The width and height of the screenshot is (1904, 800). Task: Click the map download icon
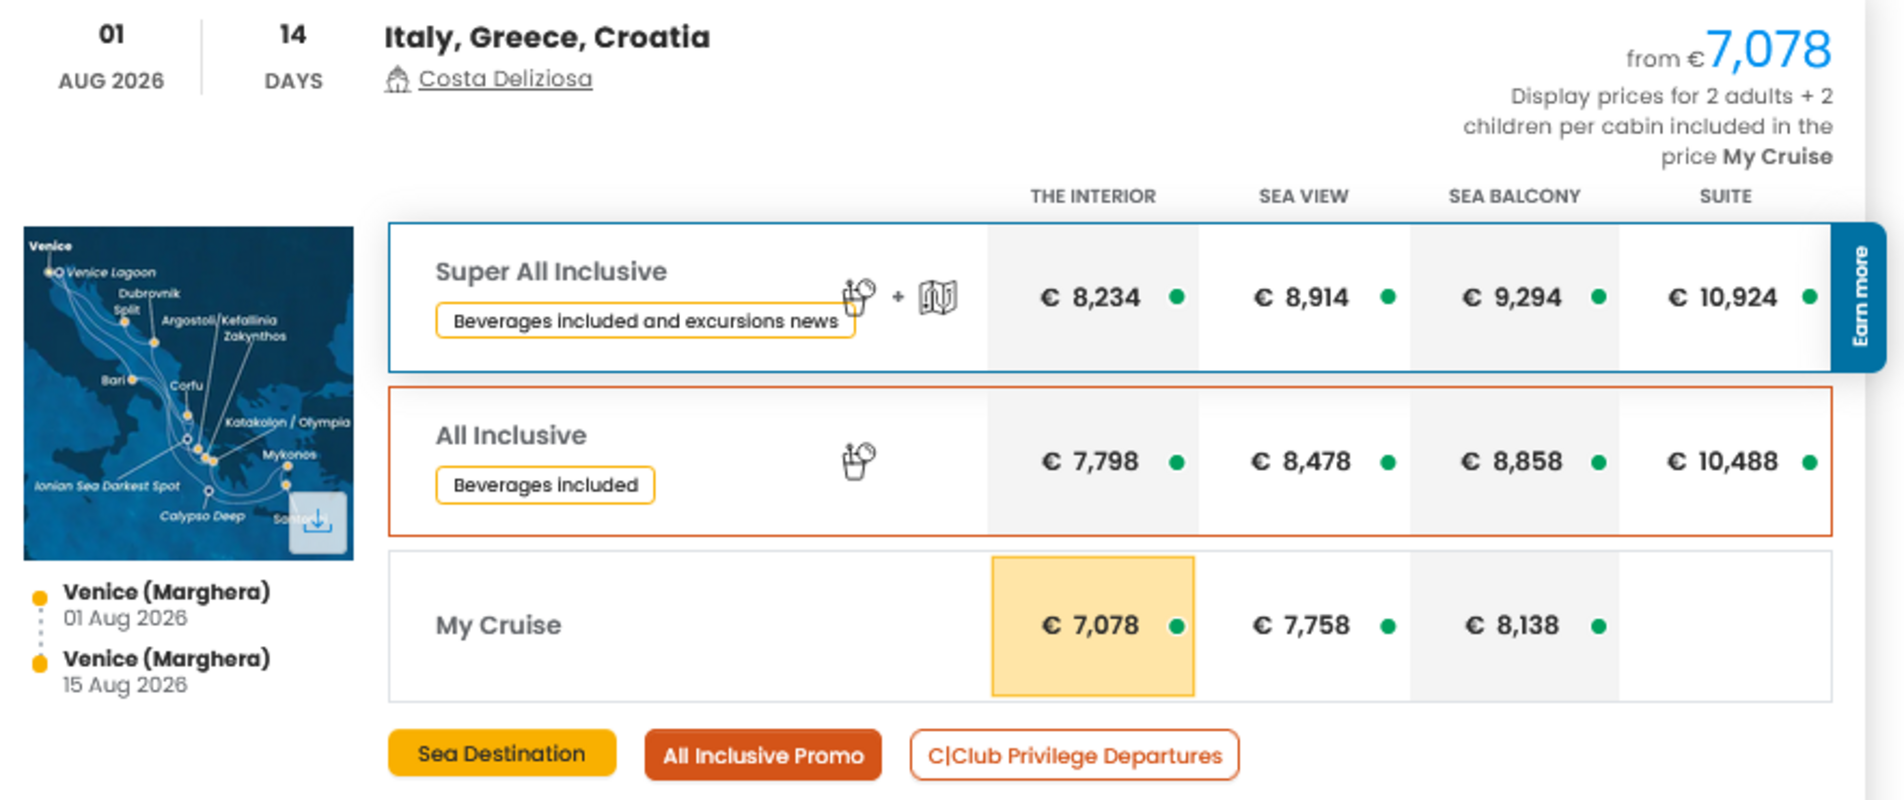click(318, 522)
